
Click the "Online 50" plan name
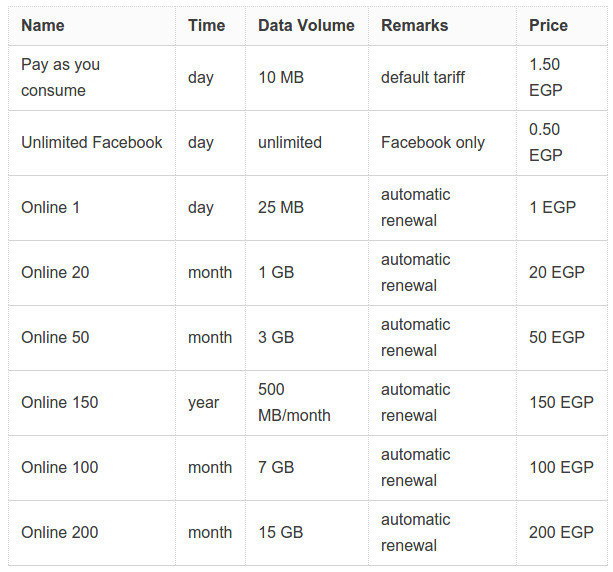click(x=55, y=337)
